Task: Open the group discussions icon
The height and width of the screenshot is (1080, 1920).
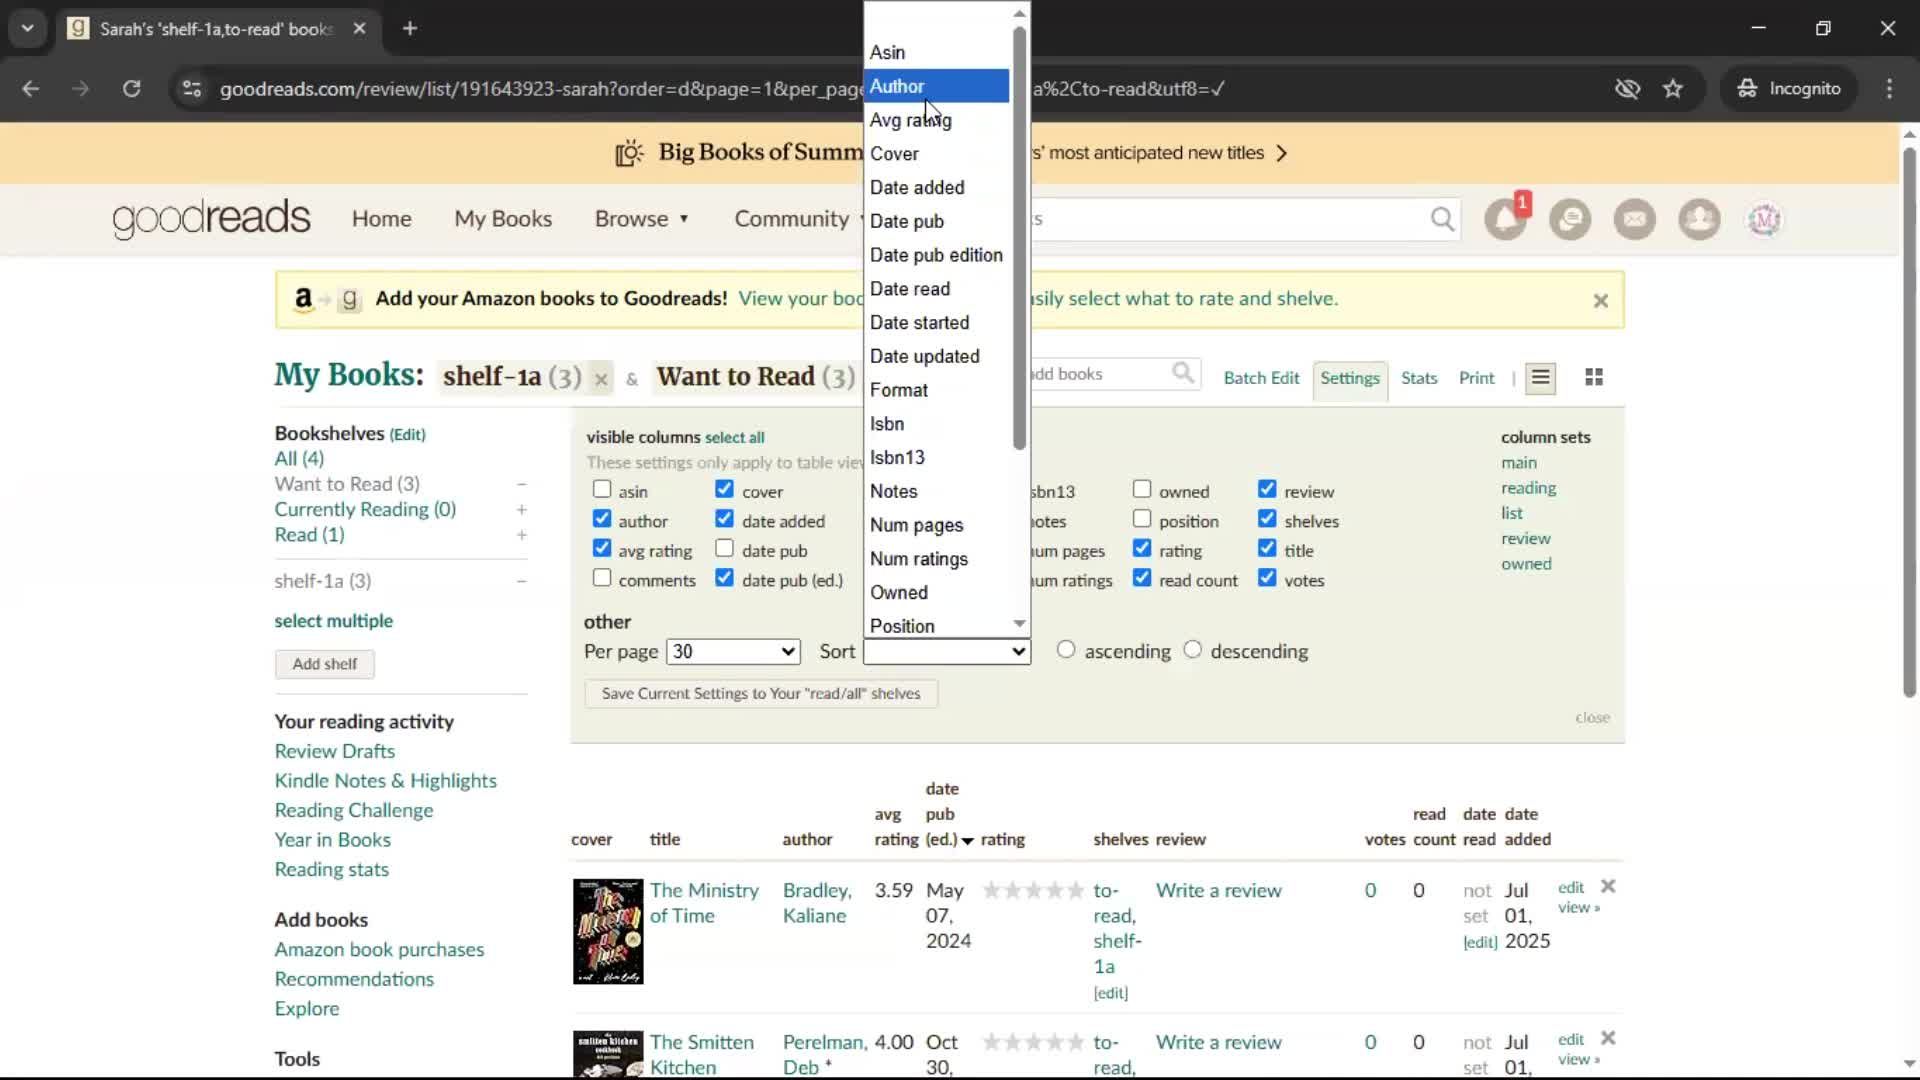Action: coord(1570,219)
